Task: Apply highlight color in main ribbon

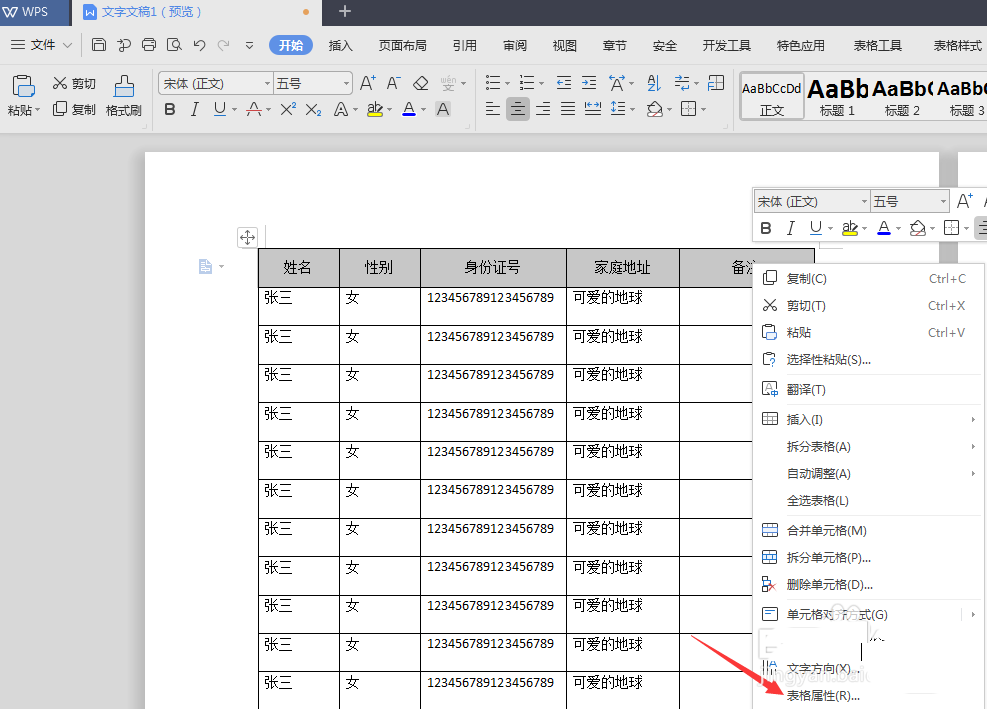Action: [375, 110]
